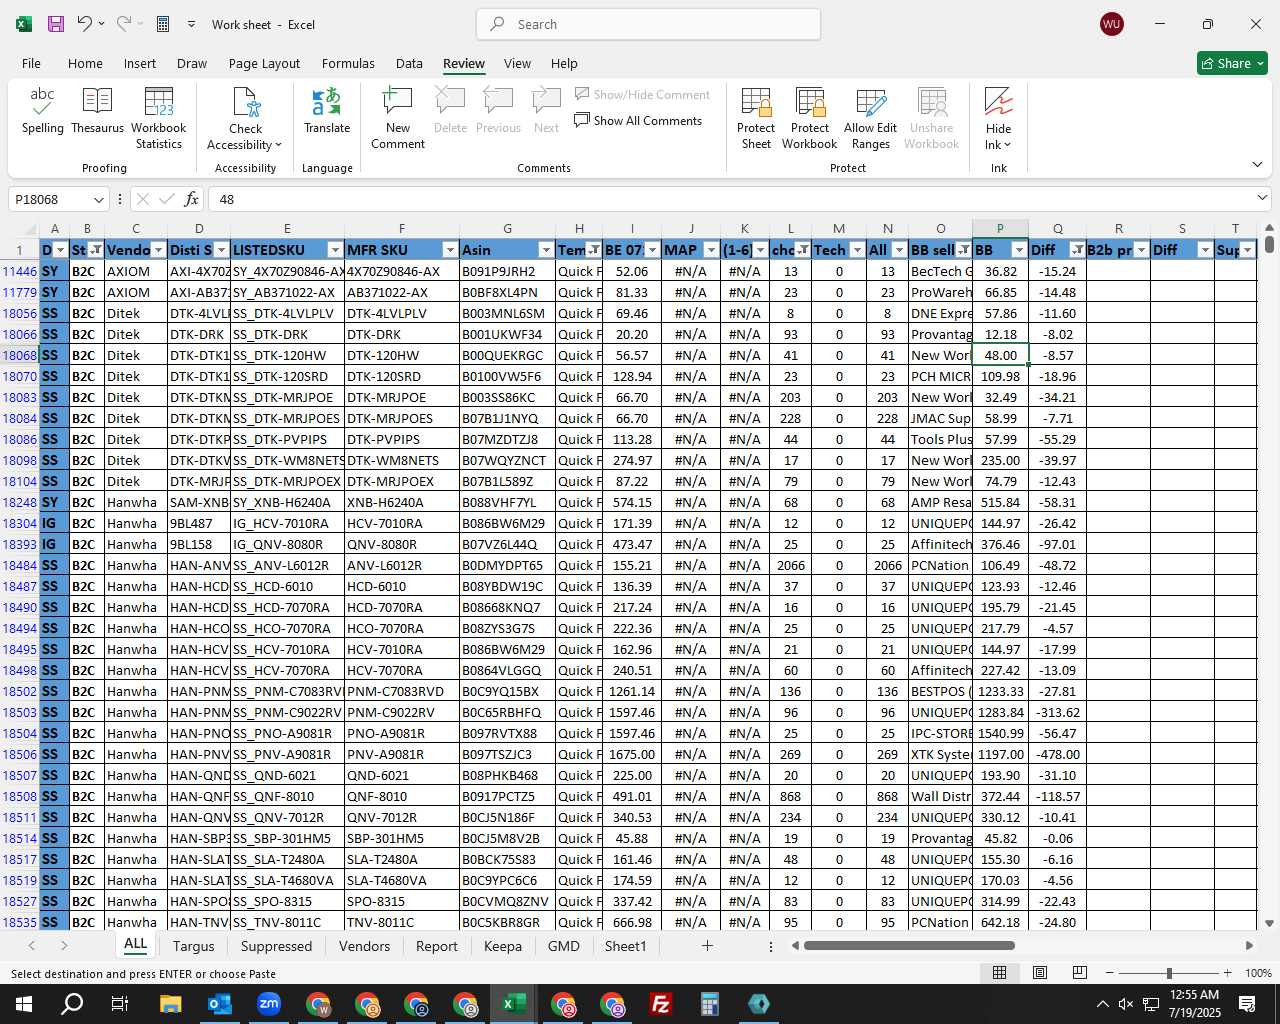Open filter dropdown for Asin column
Screen dimensions: 1280x1024
546,250
